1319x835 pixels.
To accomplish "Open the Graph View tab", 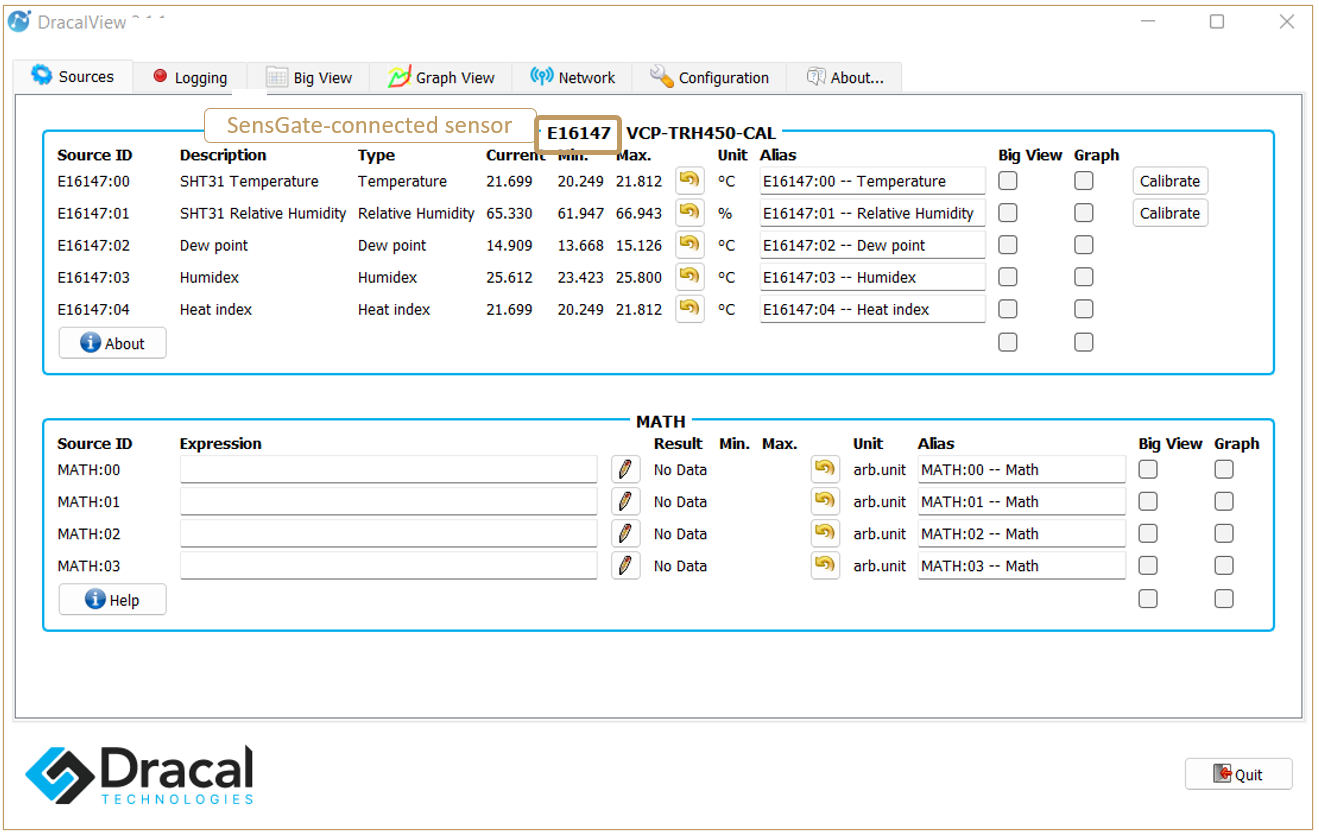I will pos(441,78).
